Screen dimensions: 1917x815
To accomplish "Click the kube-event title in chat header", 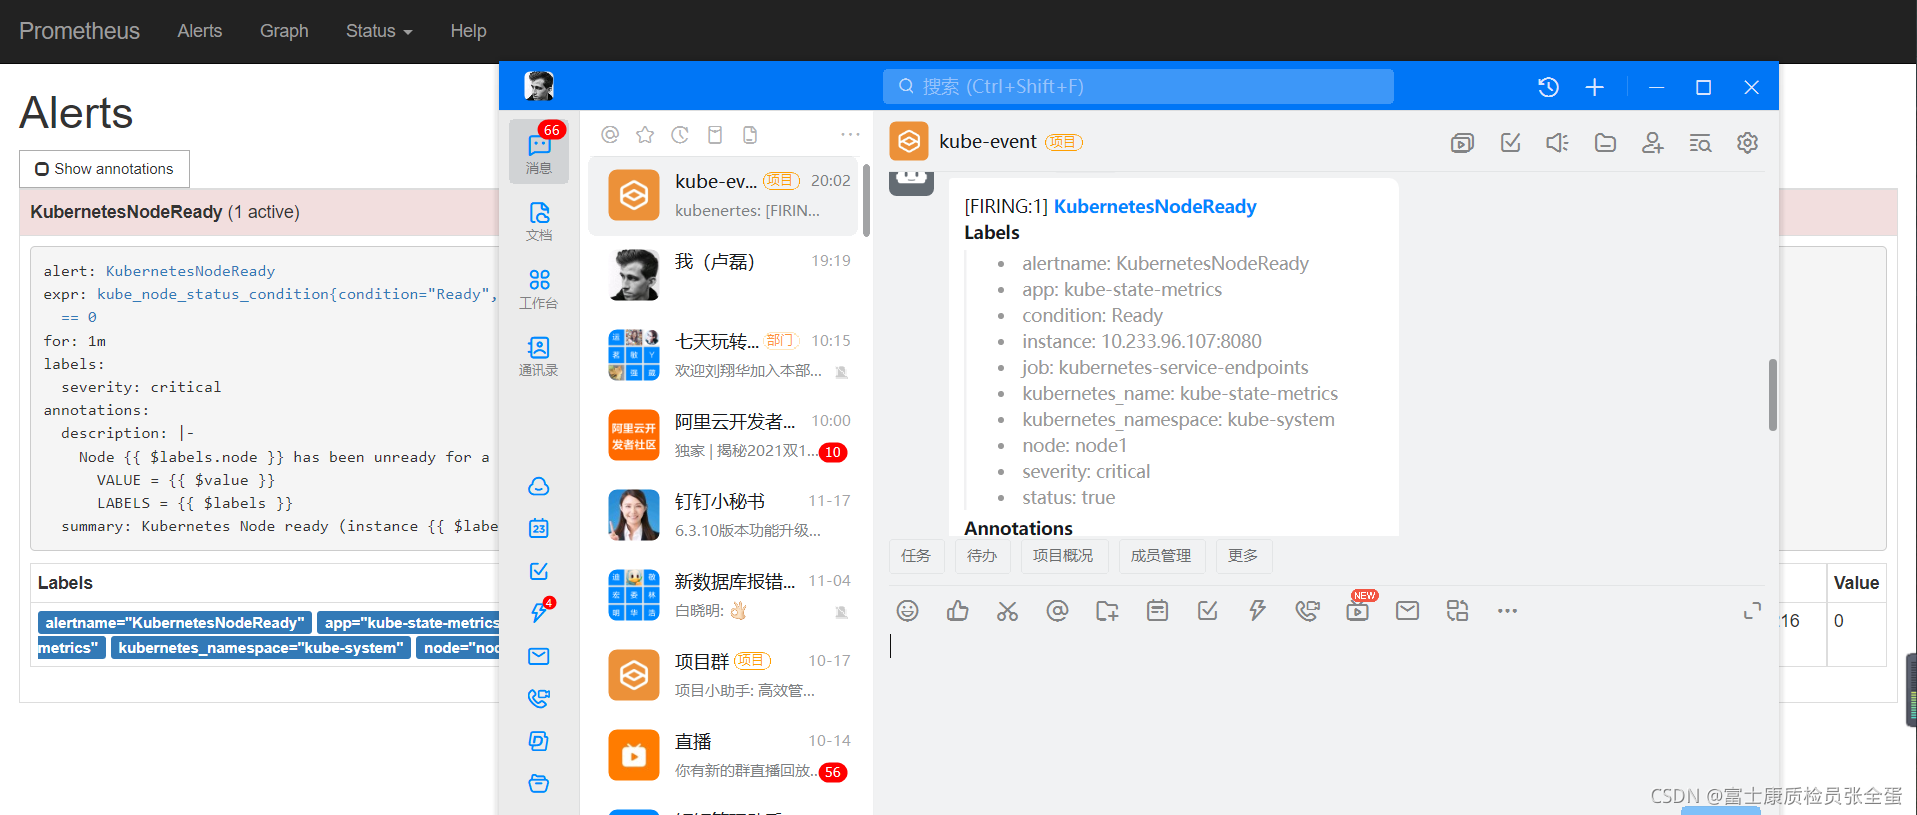I will pos(987,142).
